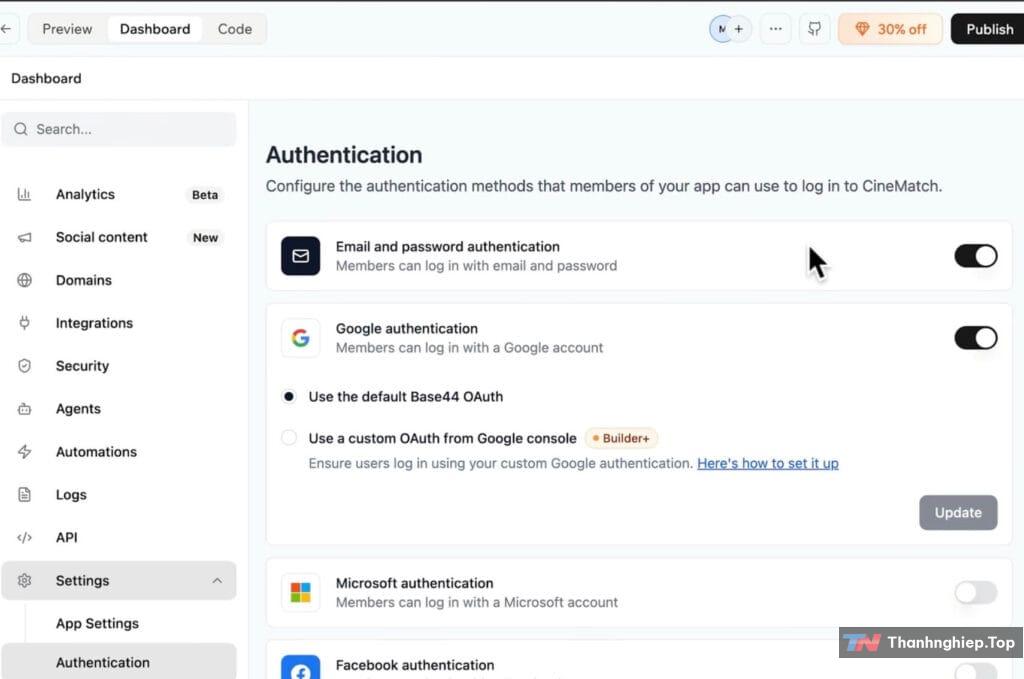
Task: Click the Domains globe icon
Action: [24, 280]
